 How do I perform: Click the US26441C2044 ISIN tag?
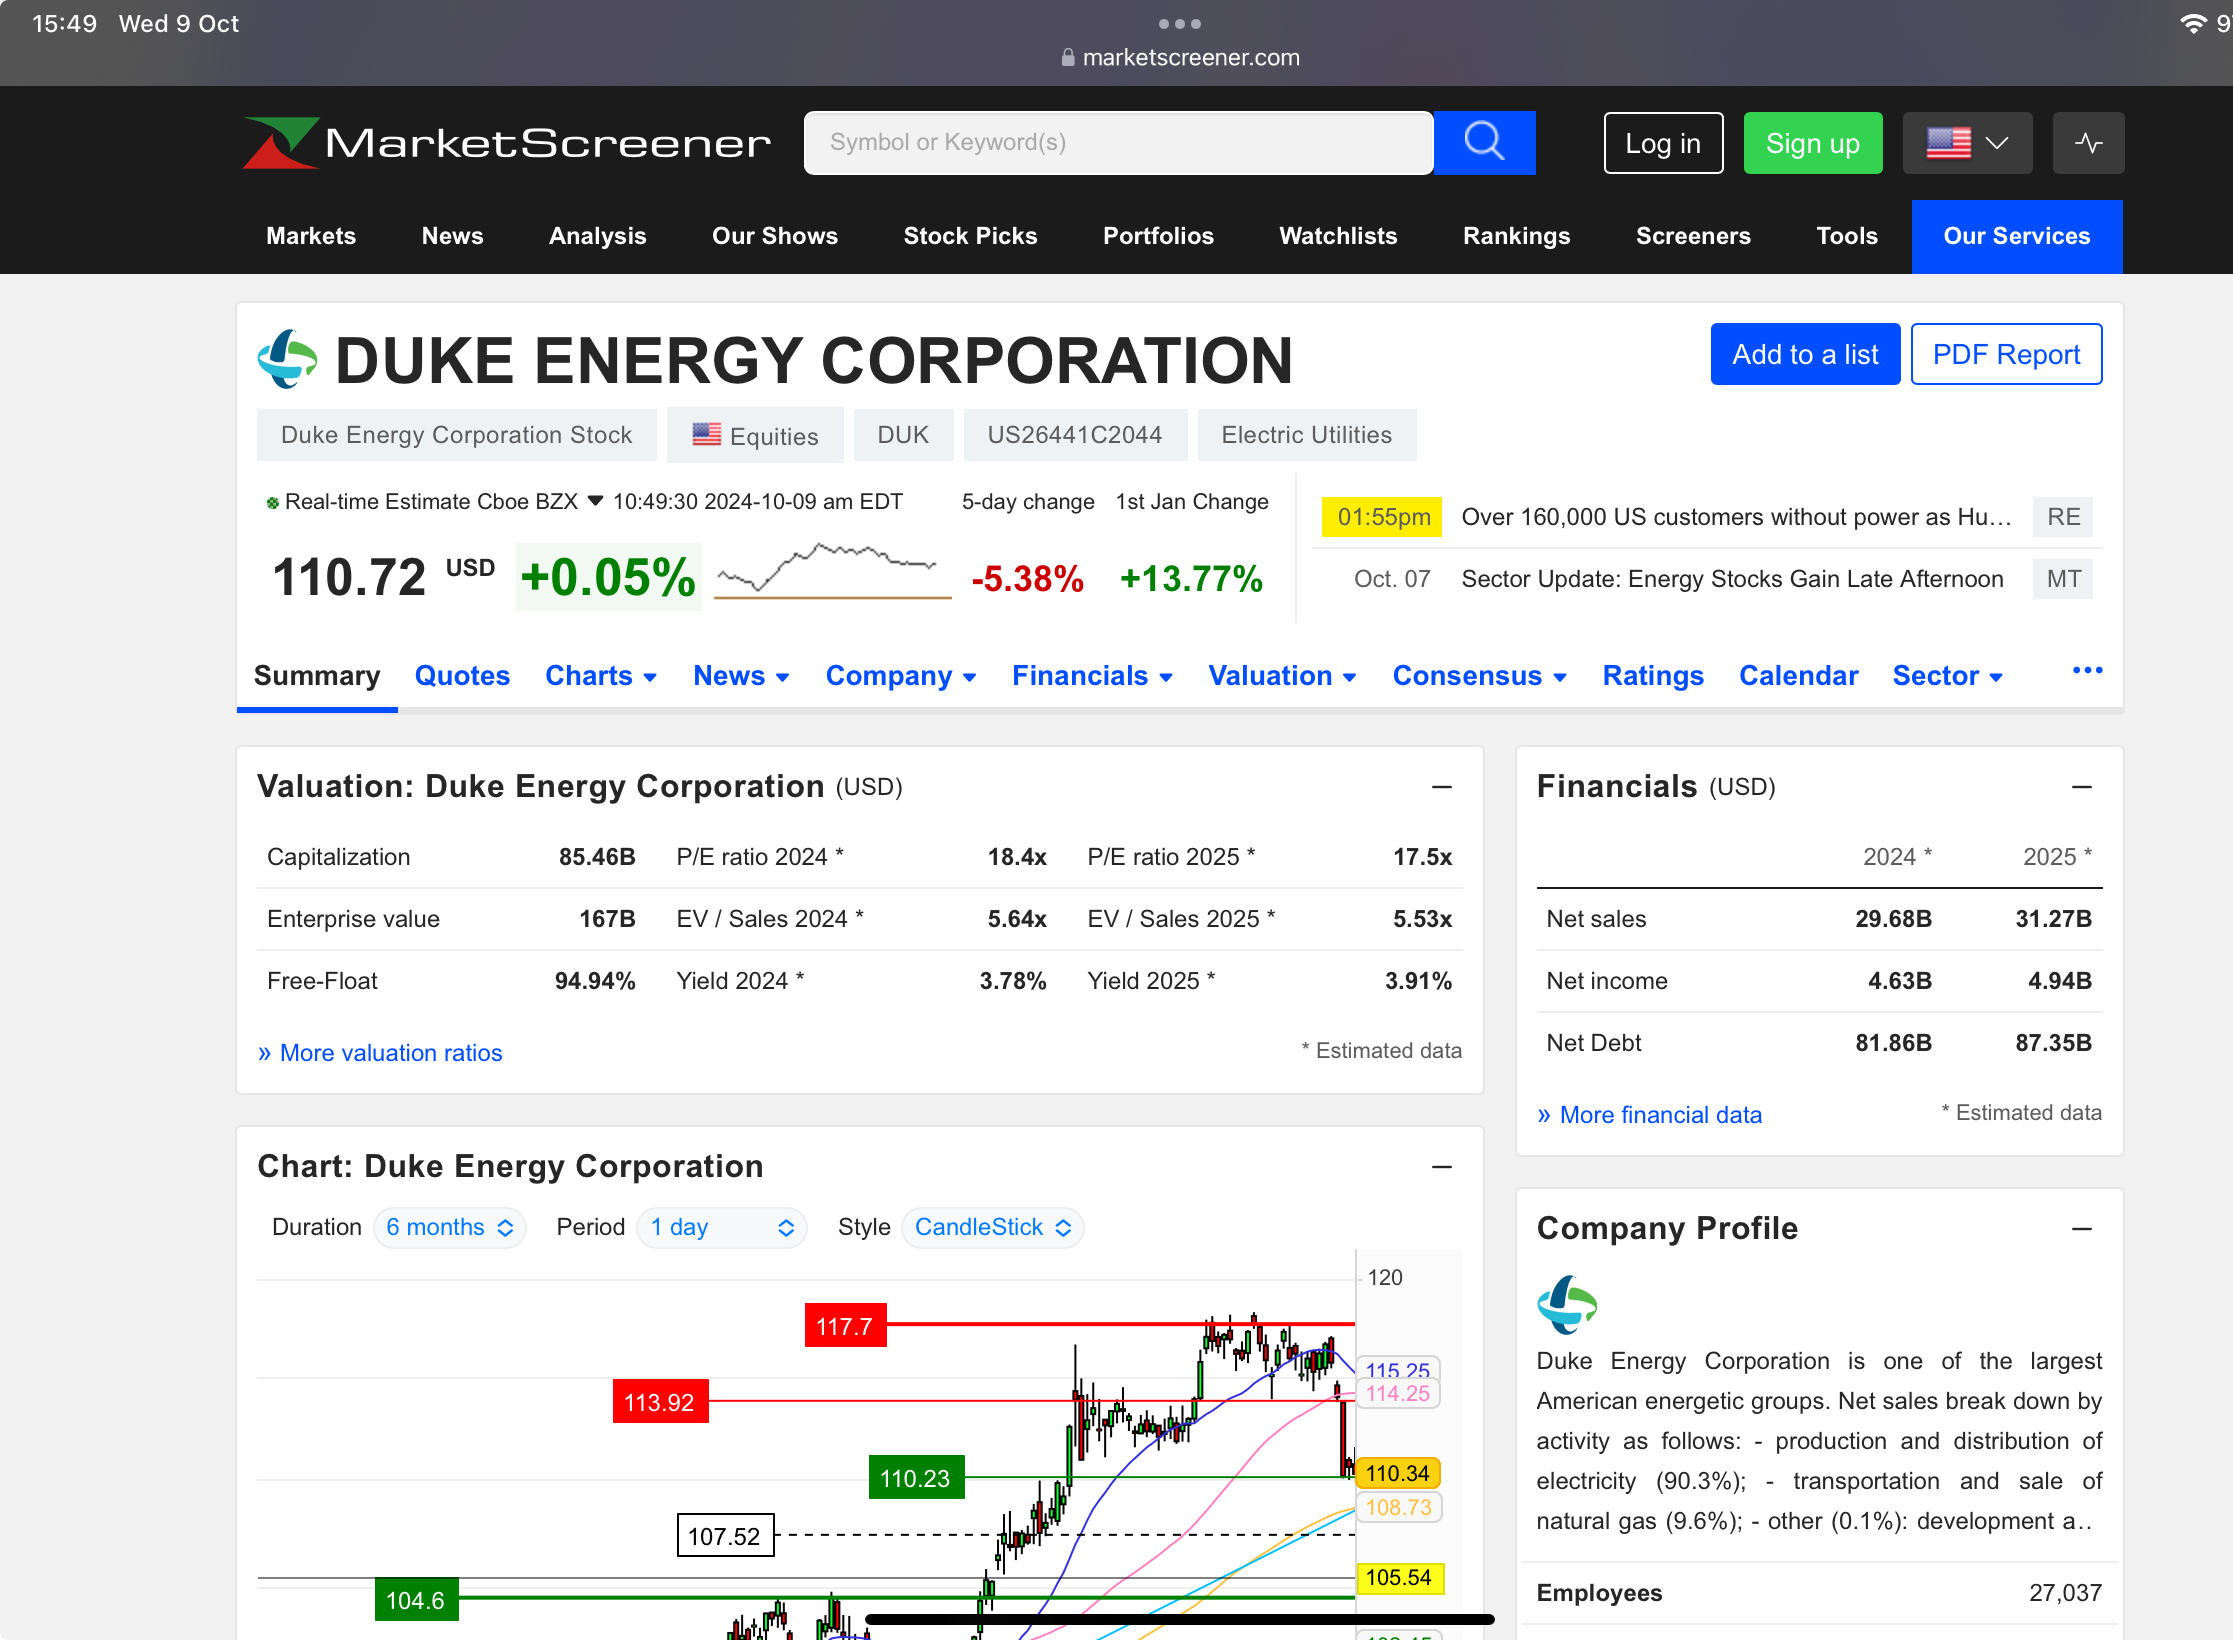point(1075,435)
